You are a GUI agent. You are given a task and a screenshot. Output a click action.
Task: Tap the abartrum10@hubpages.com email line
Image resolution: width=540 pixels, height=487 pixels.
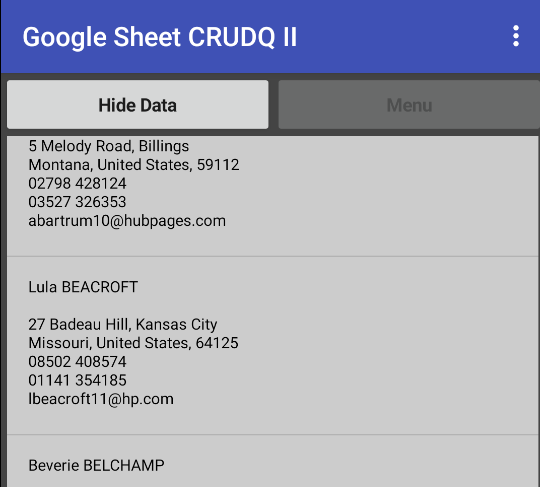(127, 221)
